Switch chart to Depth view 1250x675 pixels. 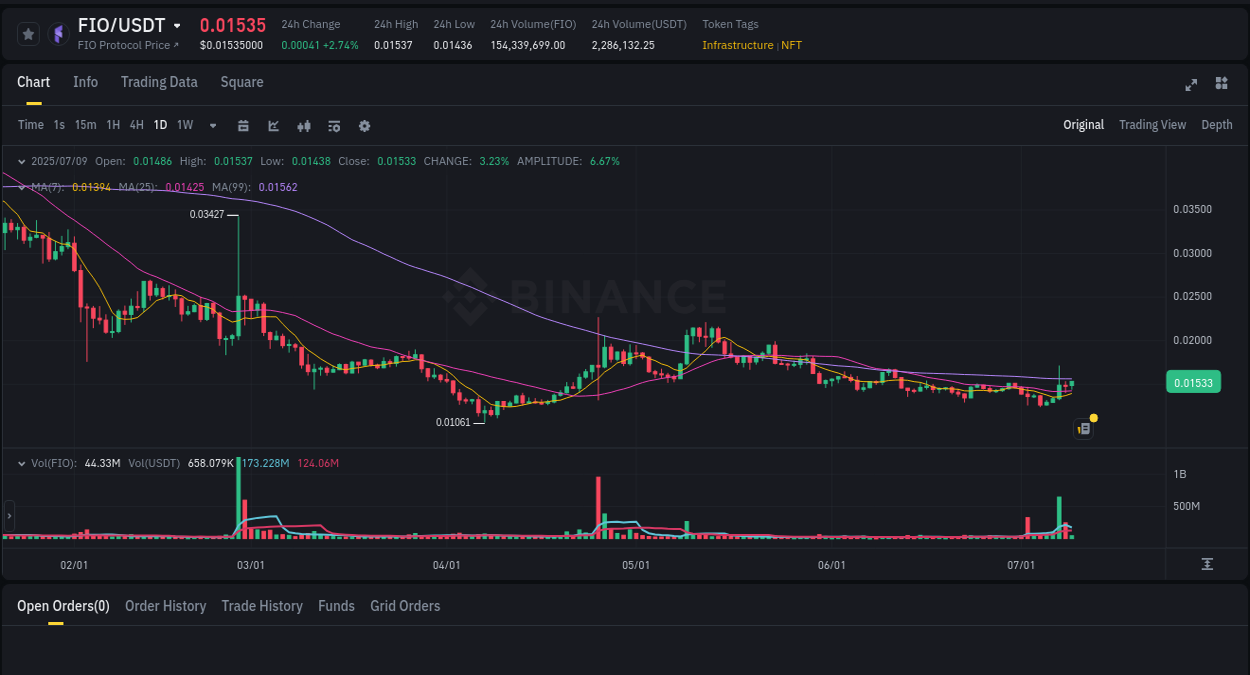[x=1216, y=125]
